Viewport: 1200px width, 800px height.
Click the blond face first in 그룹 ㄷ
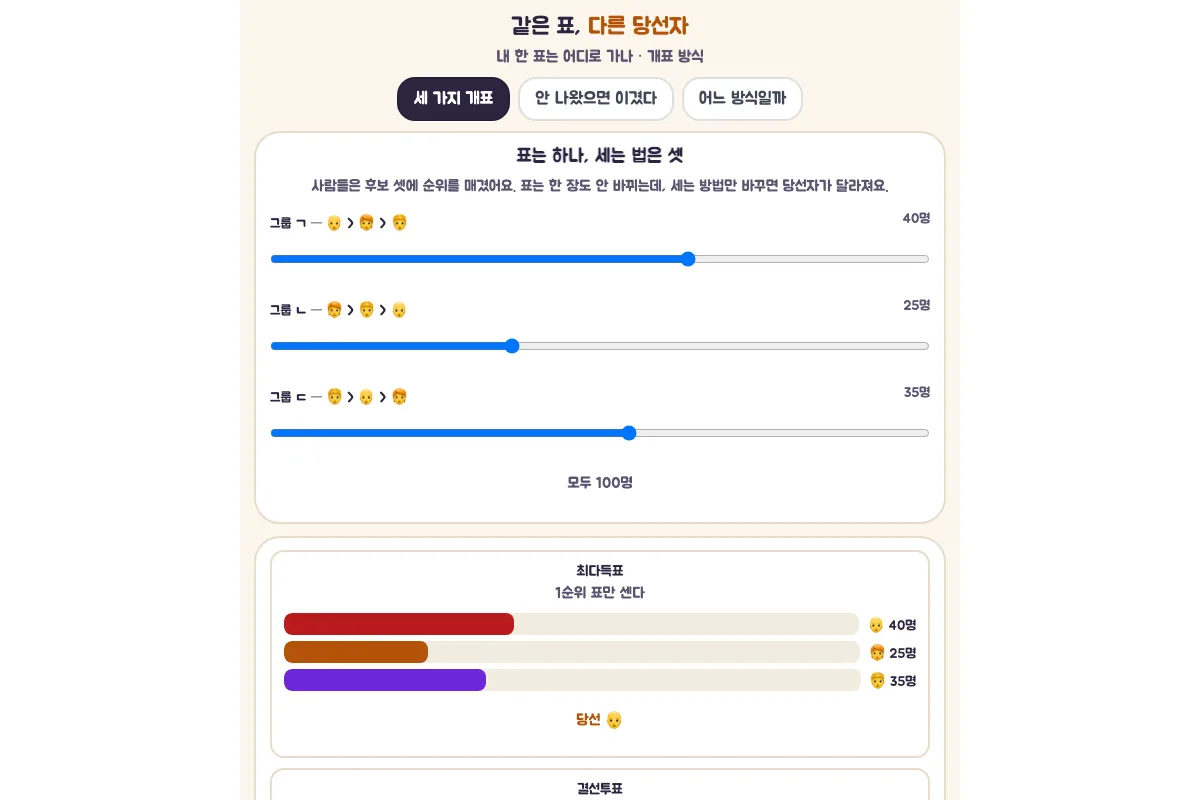[334, 397]
